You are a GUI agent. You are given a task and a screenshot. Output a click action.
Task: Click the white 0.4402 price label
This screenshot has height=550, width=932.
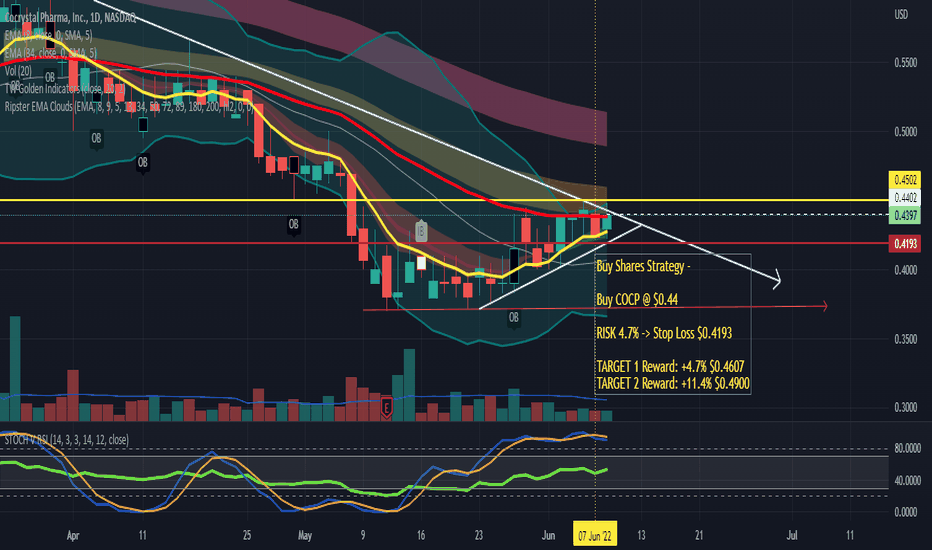905,197
